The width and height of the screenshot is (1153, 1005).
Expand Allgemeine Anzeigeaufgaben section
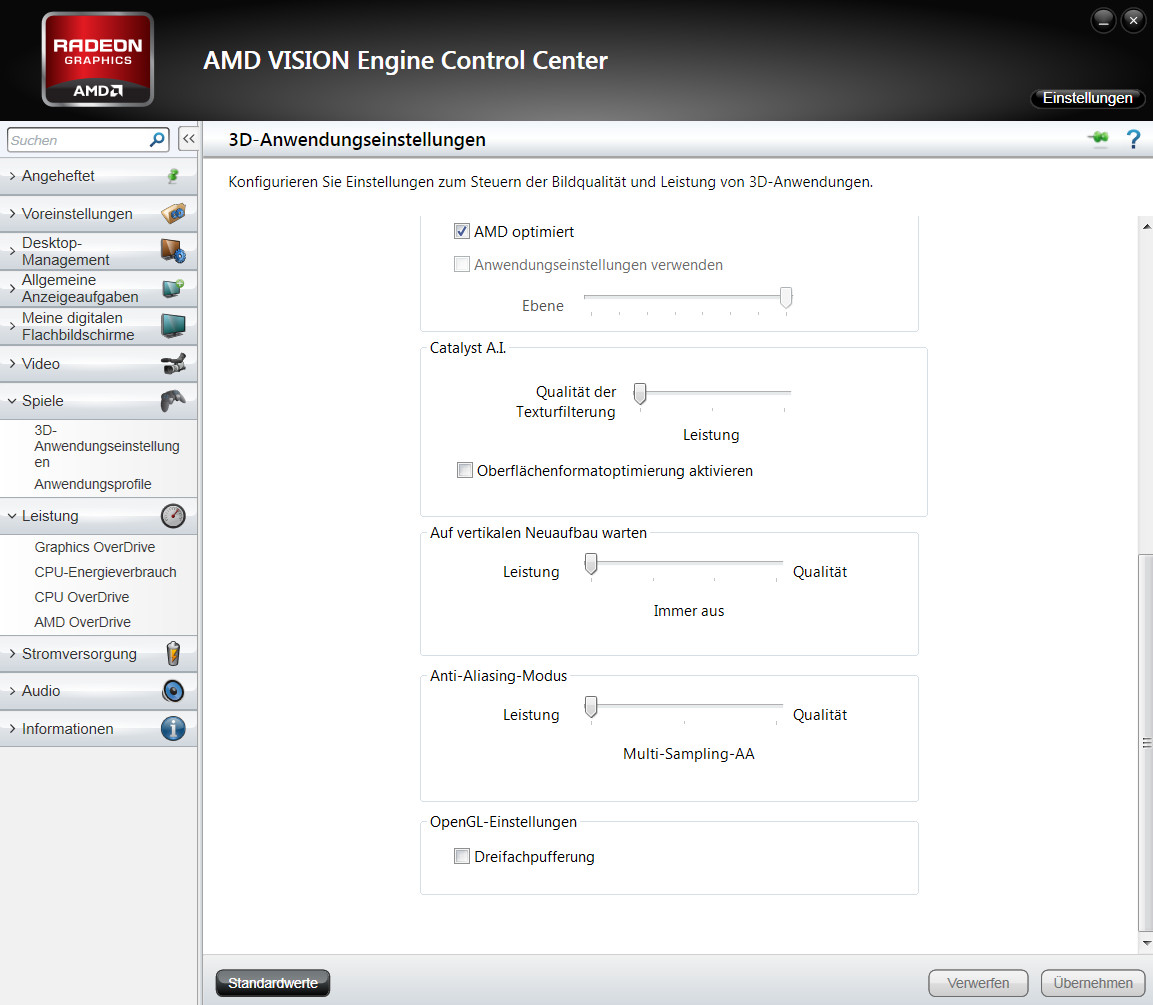pos(99,288)
